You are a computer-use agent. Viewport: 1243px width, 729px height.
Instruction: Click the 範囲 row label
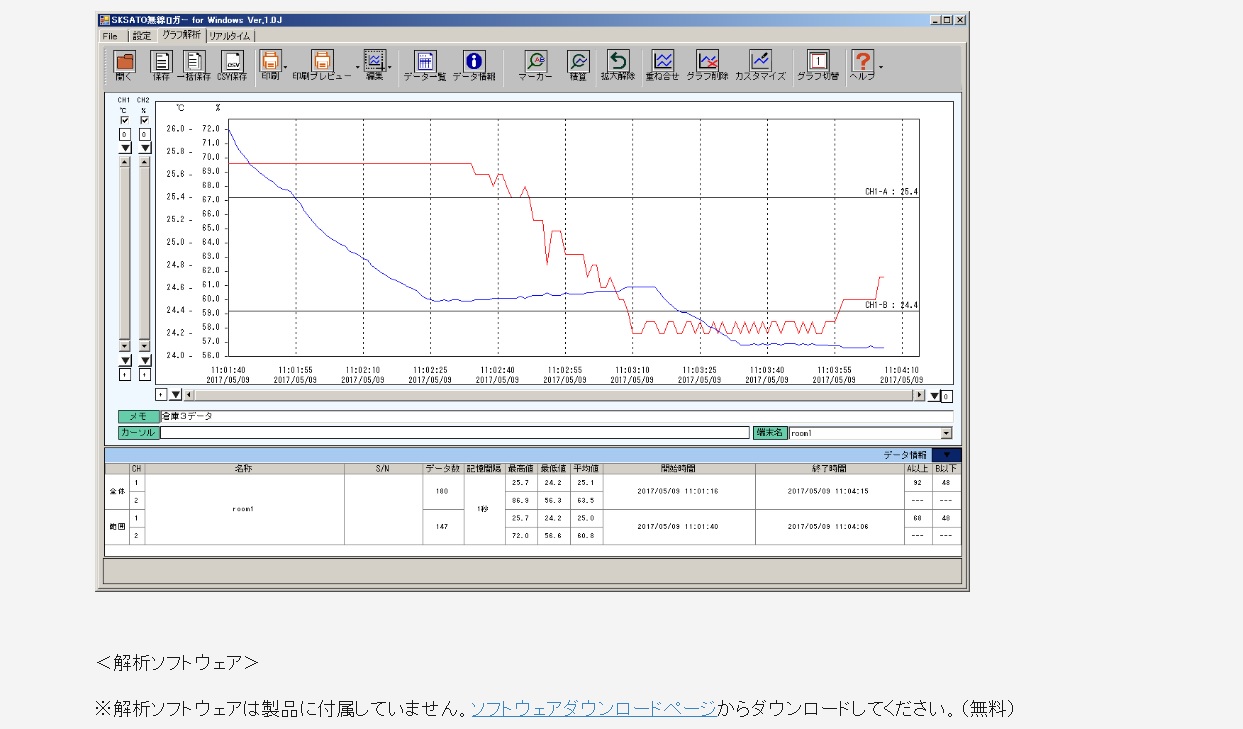click(117, 527)
